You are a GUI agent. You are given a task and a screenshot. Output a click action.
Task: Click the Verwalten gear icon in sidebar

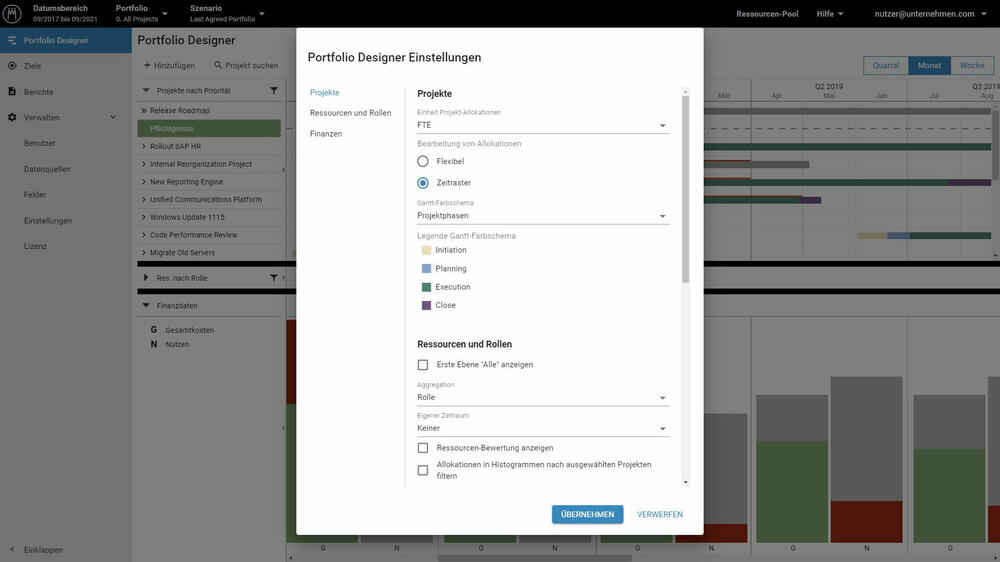pos(12,118)
